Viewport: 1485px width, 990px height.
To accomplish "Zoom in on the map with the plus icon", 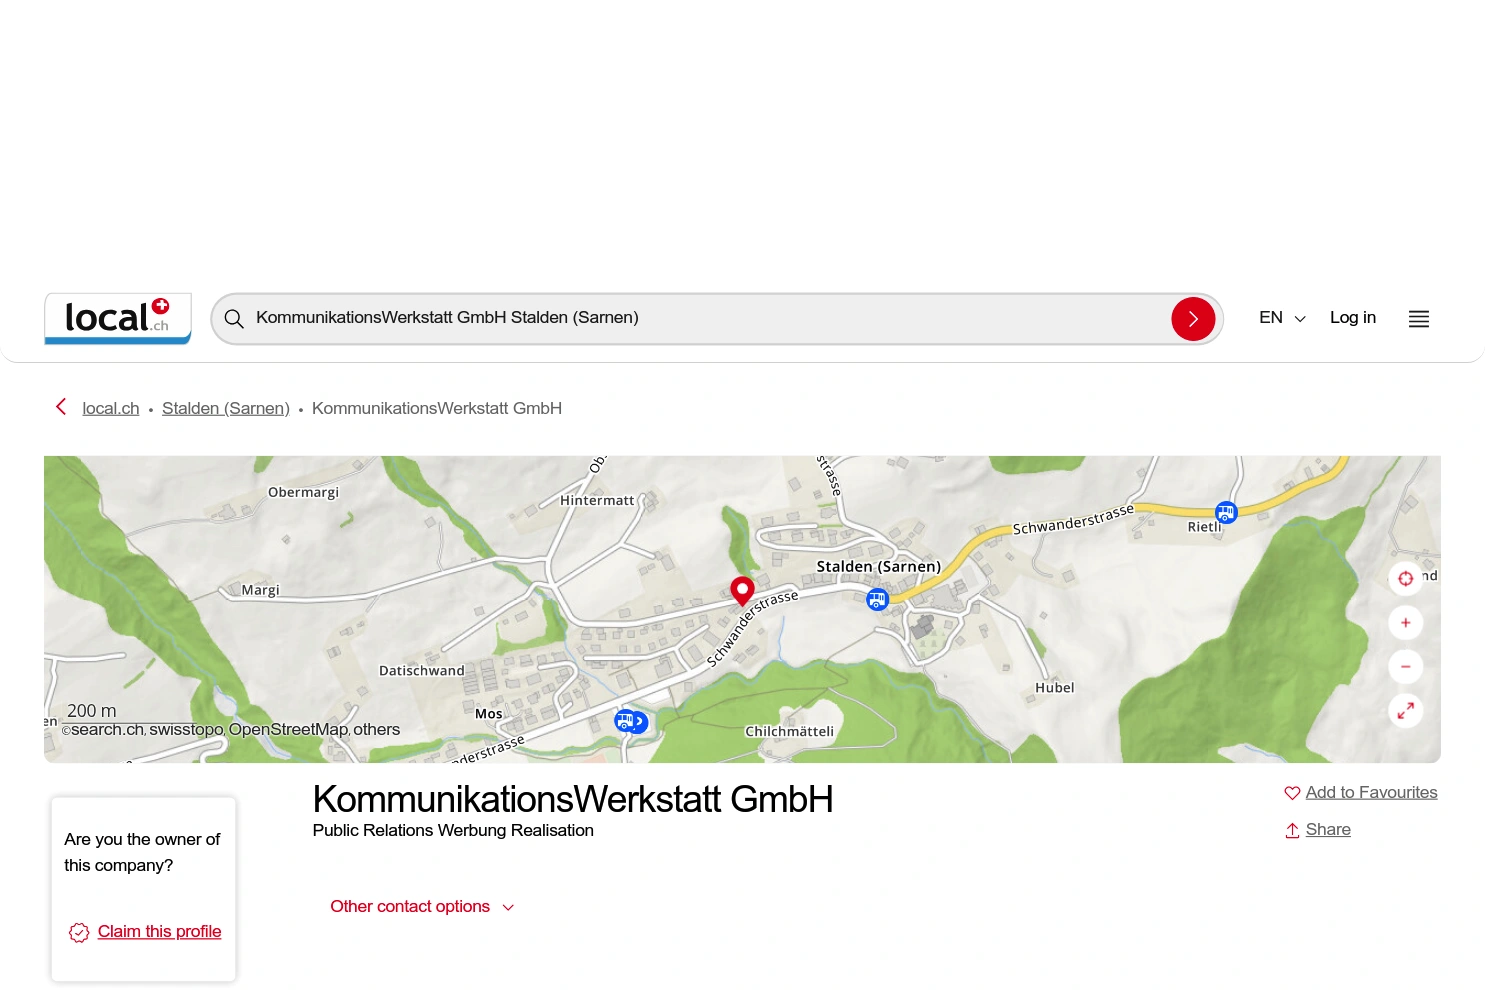I will pos(1405,622).
